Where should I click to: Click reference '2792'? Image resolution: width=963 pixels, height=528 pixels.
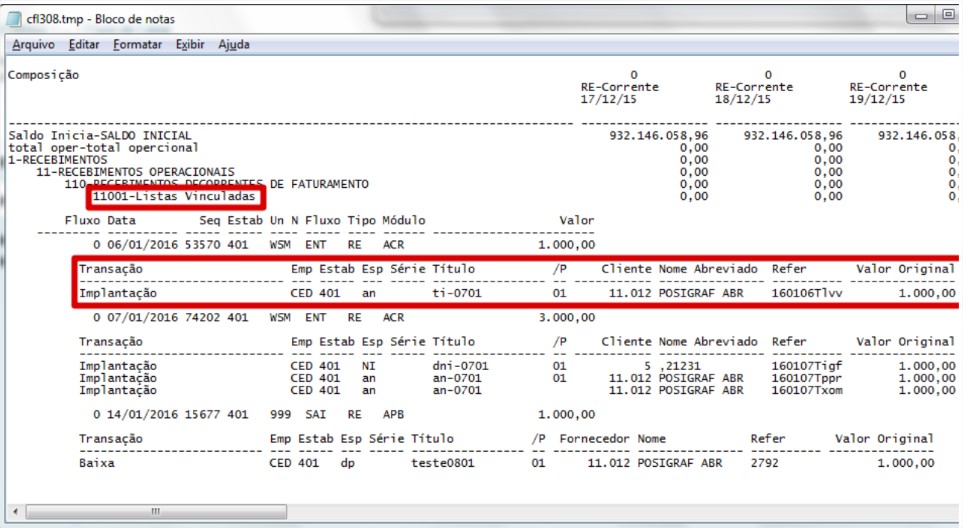pos(764,463)
